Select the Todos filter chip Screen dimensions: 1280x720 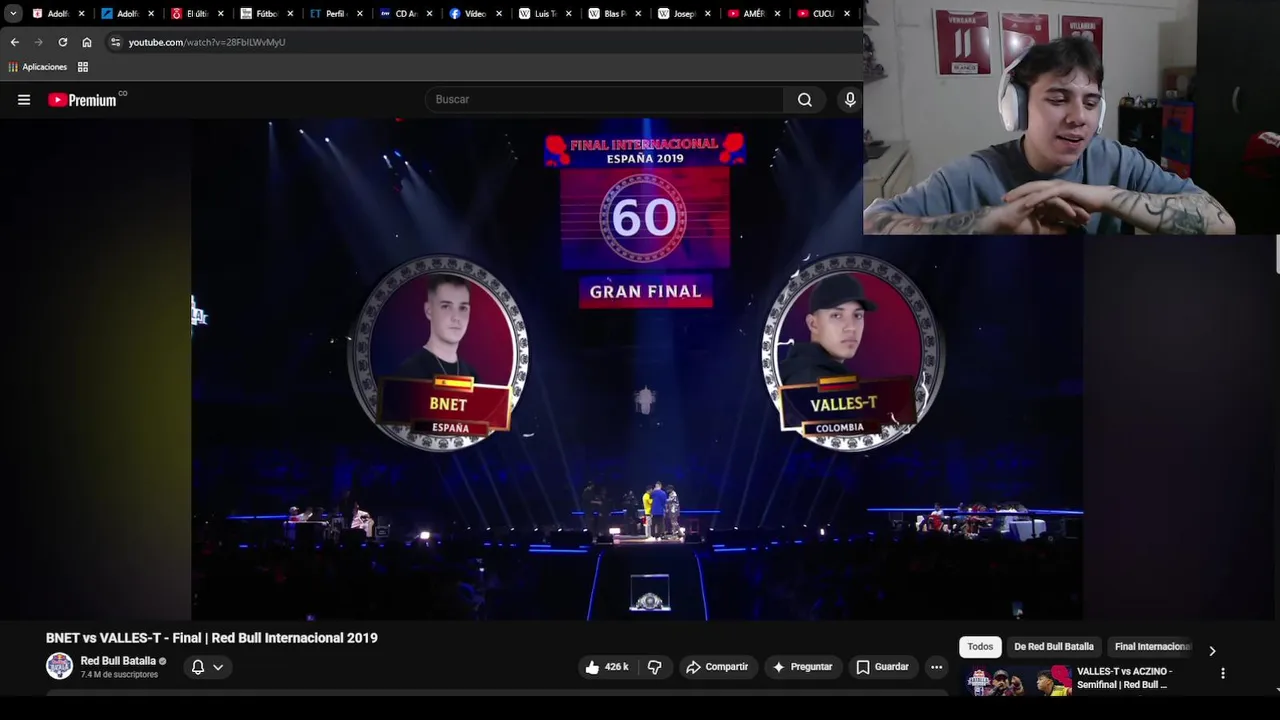[x=980, y=647]
